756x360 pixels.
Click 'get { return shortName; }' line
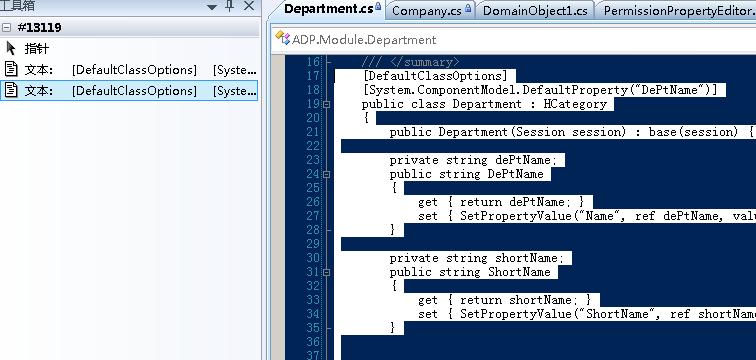[504, 300]
